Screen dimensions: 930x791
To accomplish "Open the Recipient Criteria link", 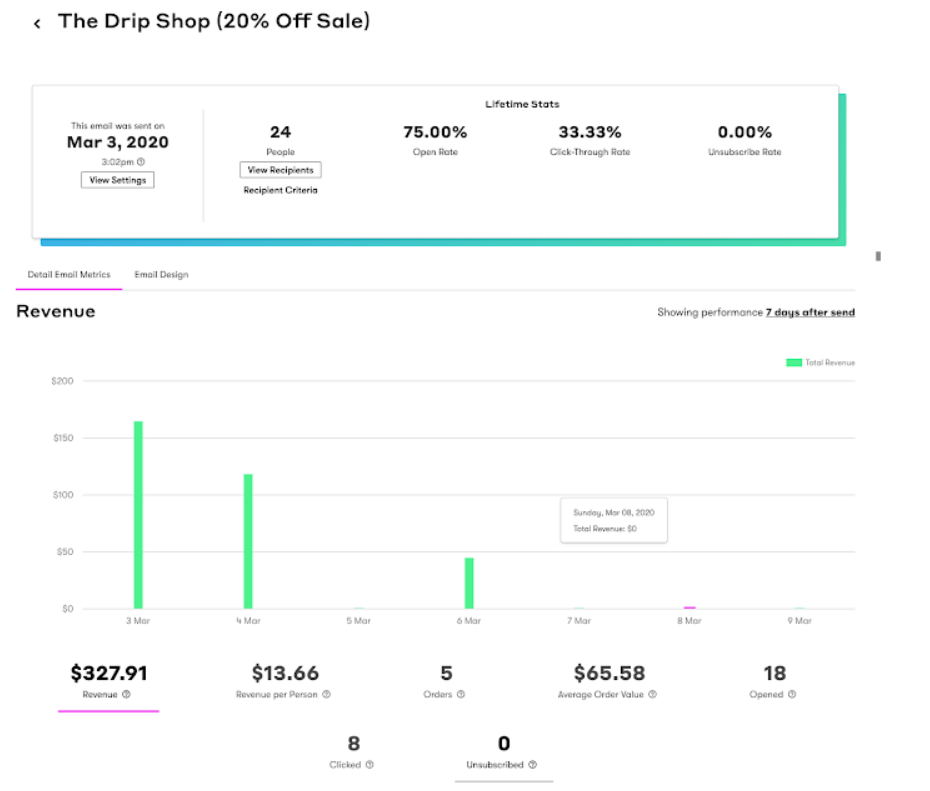I will (281, 190).
